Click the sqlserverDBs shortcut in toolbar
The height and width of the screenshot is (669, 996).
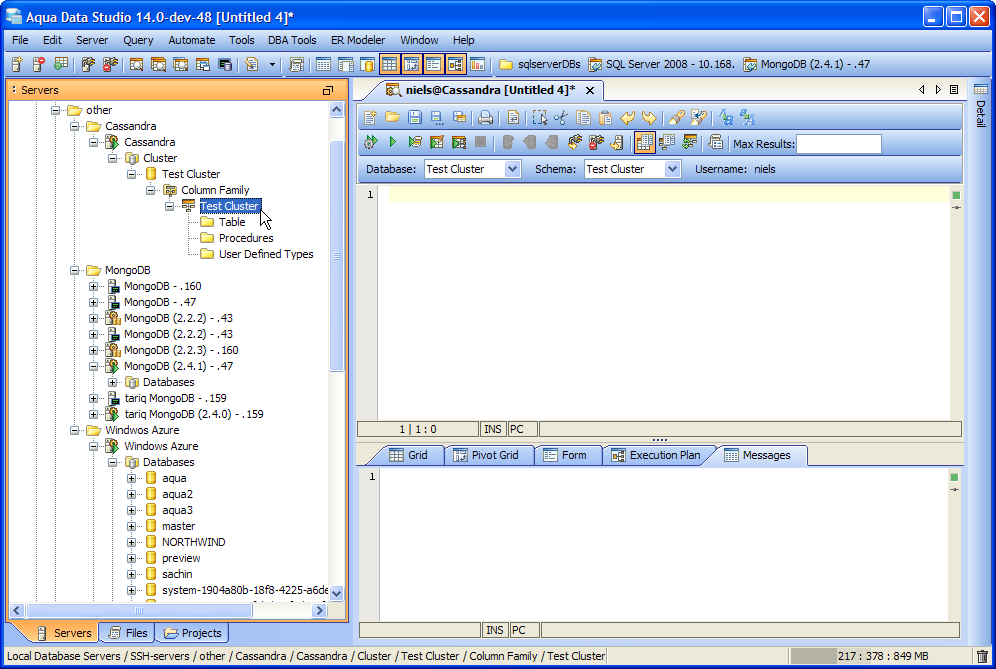pos(540,64)
